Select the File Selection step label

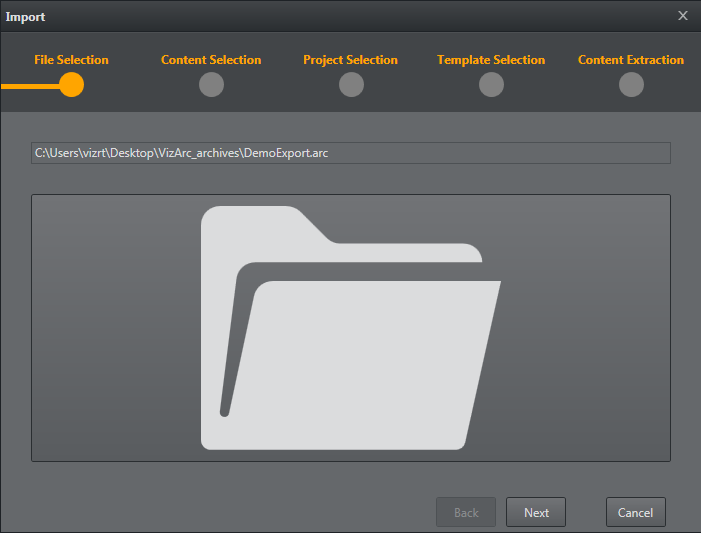71,60
